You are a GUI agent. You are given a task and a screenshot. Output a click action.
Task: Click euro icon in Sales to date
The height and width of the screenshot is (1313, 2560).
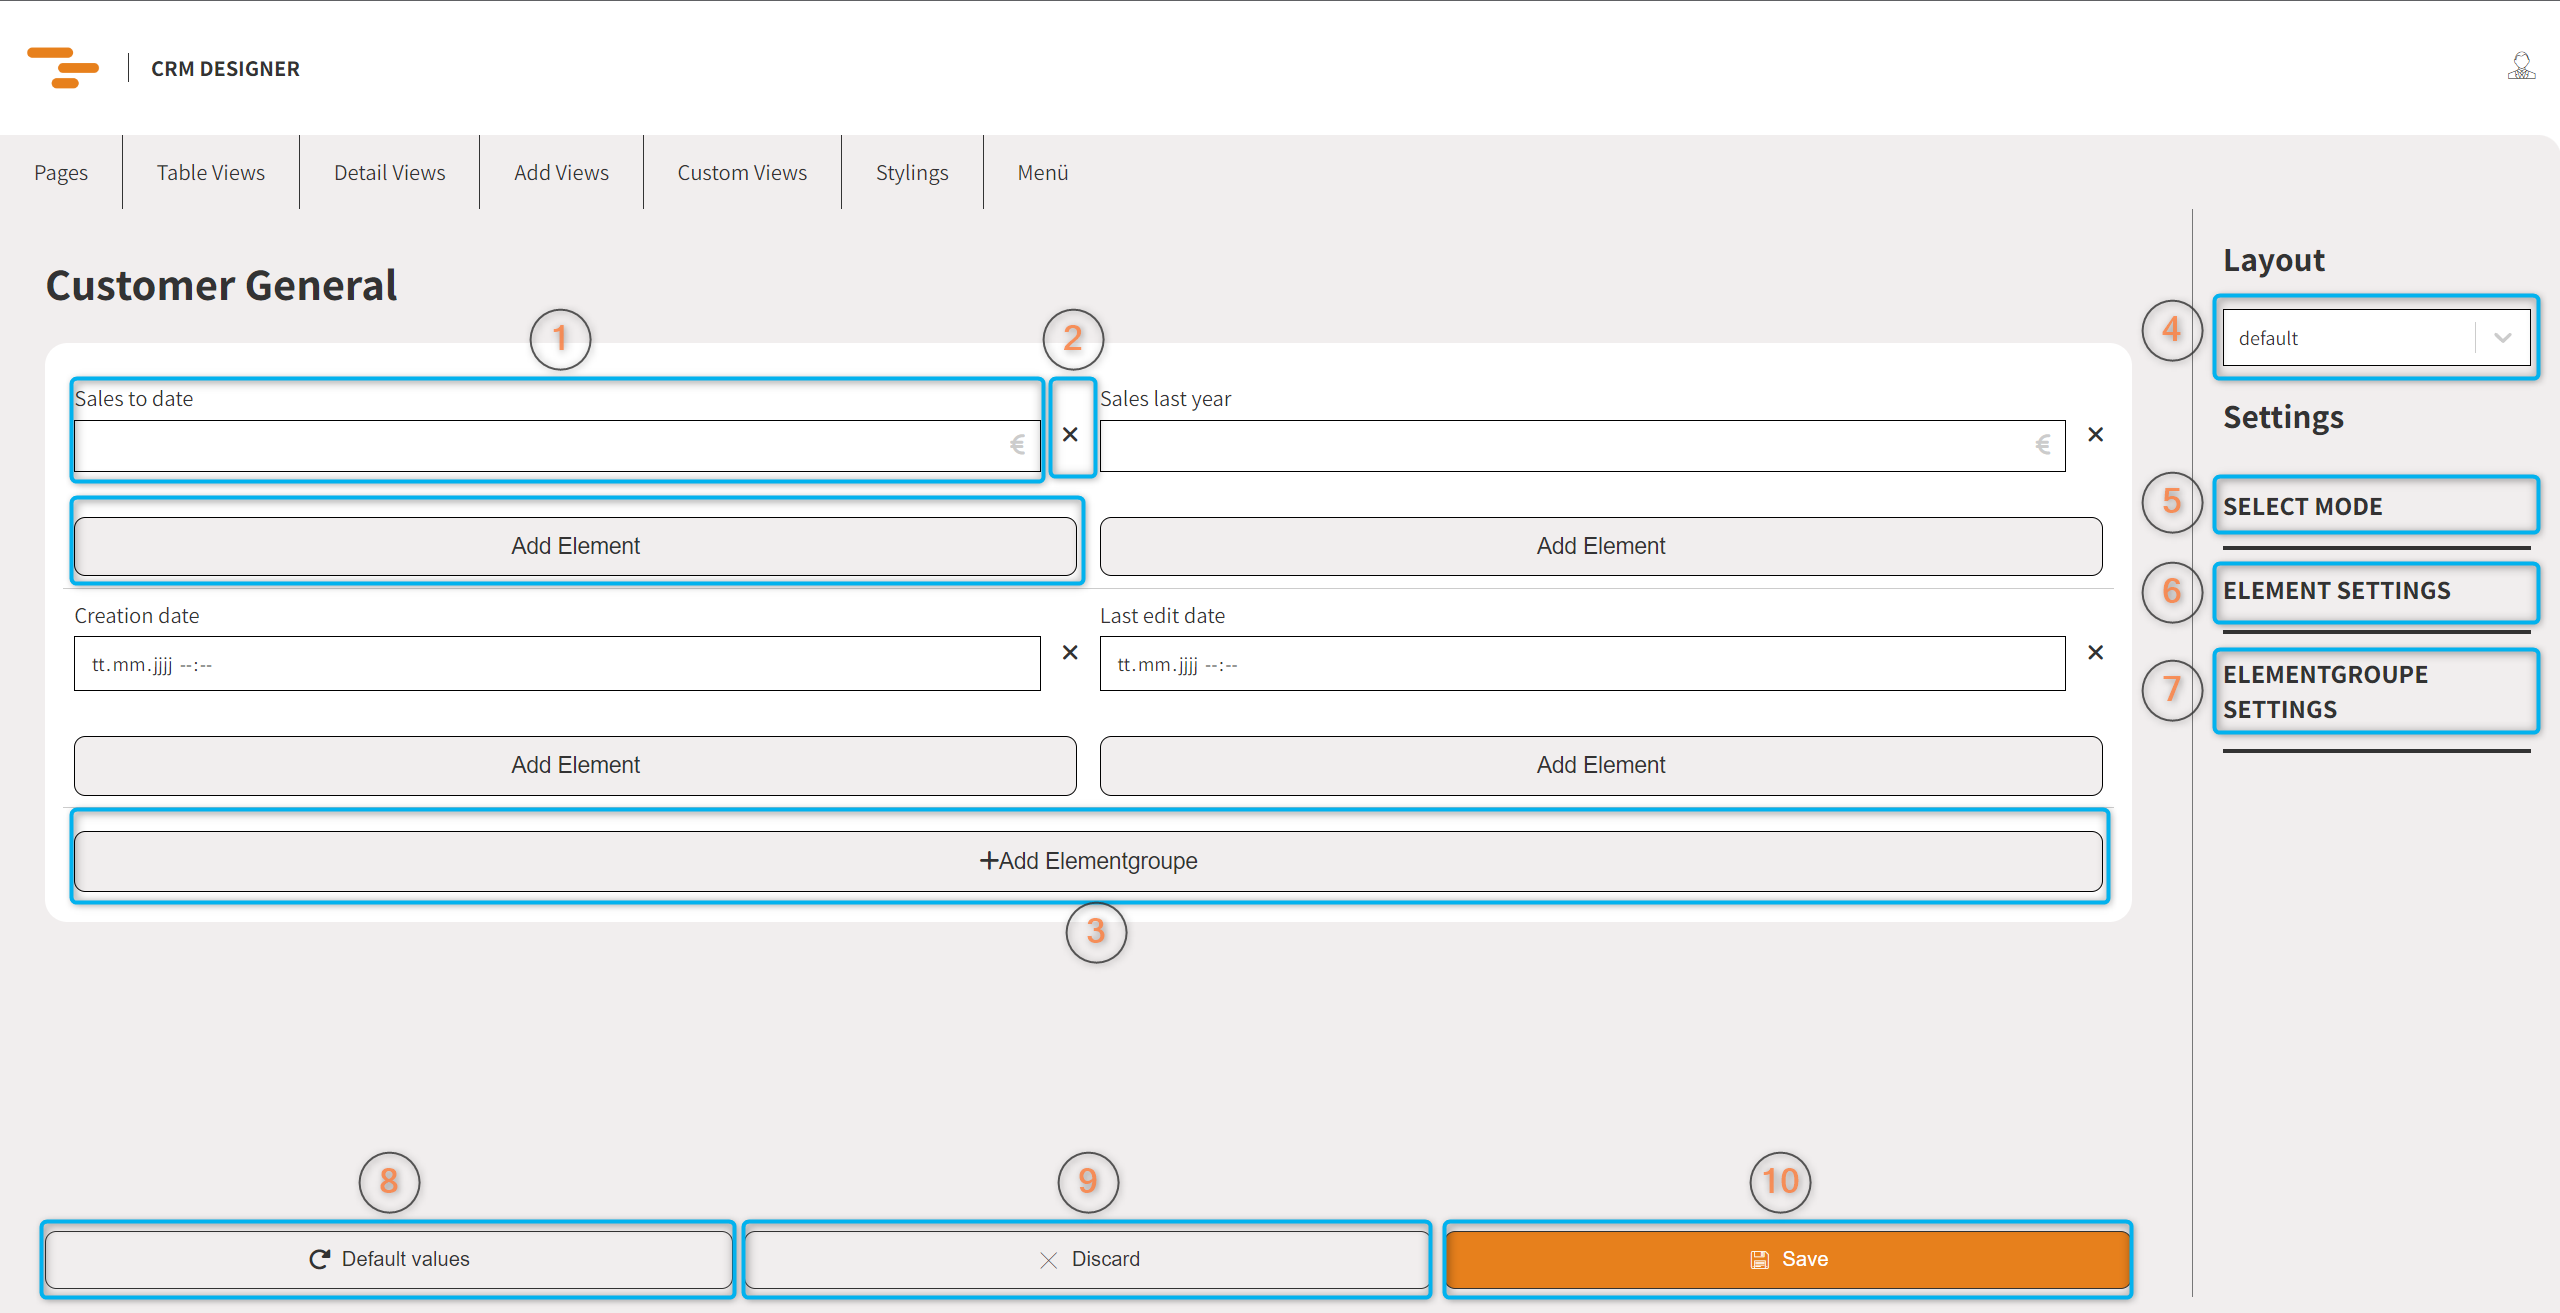(1017, 445)
